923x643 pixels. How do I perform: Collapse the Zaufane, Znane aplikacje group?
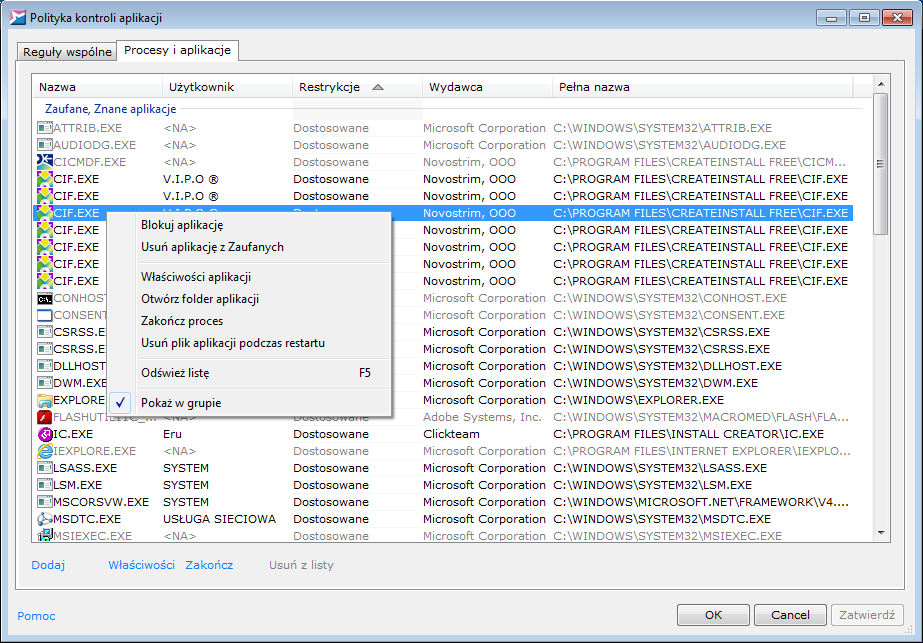tap(111, 109)
